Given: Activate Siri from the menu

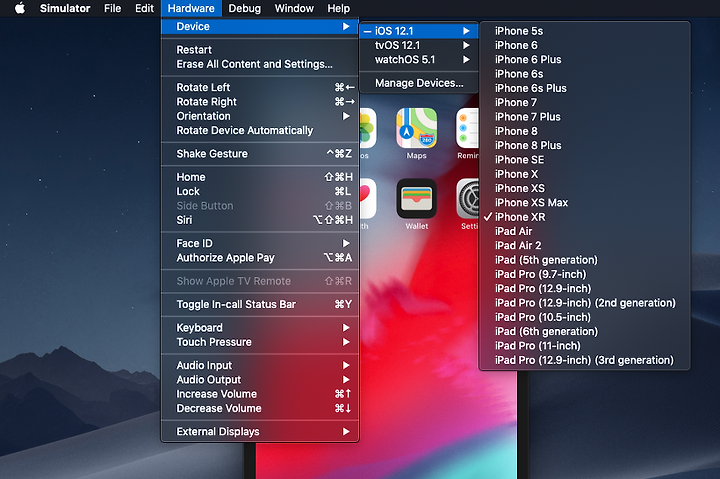Looking at the screenshot, I should 260,220.
